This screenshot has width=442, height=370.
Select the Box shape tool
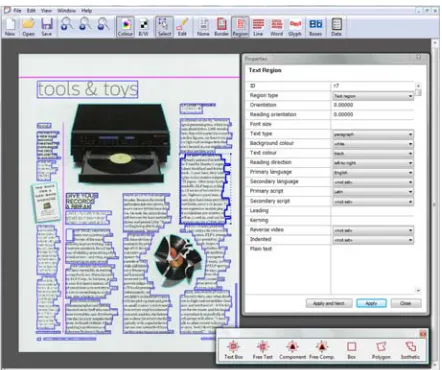[x=351, y=349]
